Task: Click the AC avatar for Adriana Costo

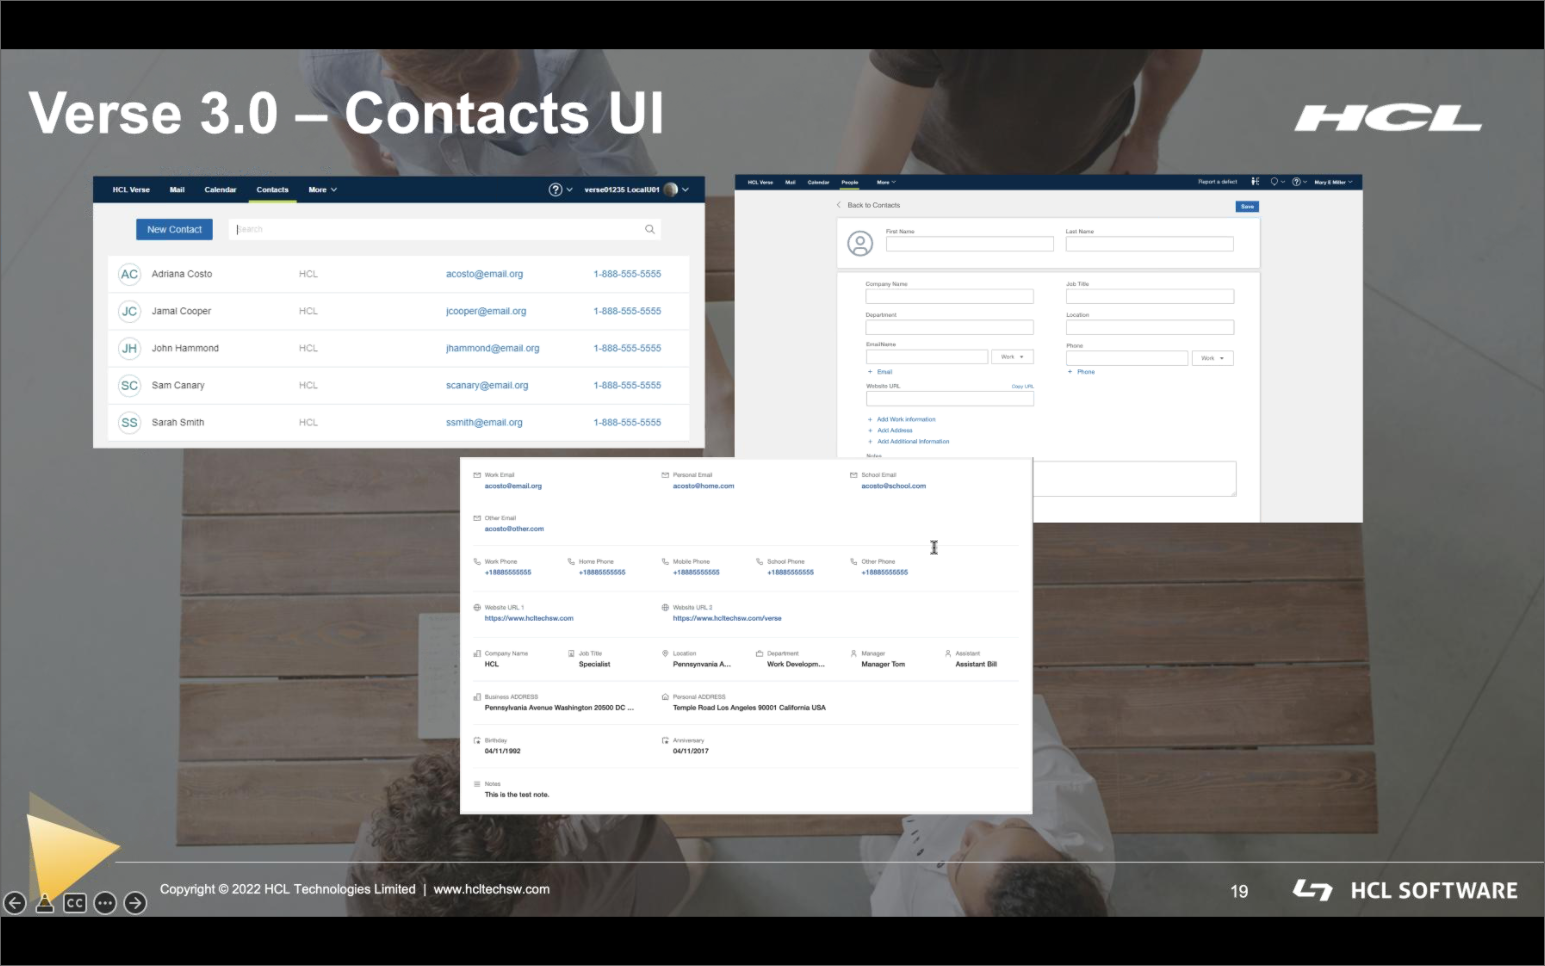Action: click(x=129, y=274)
